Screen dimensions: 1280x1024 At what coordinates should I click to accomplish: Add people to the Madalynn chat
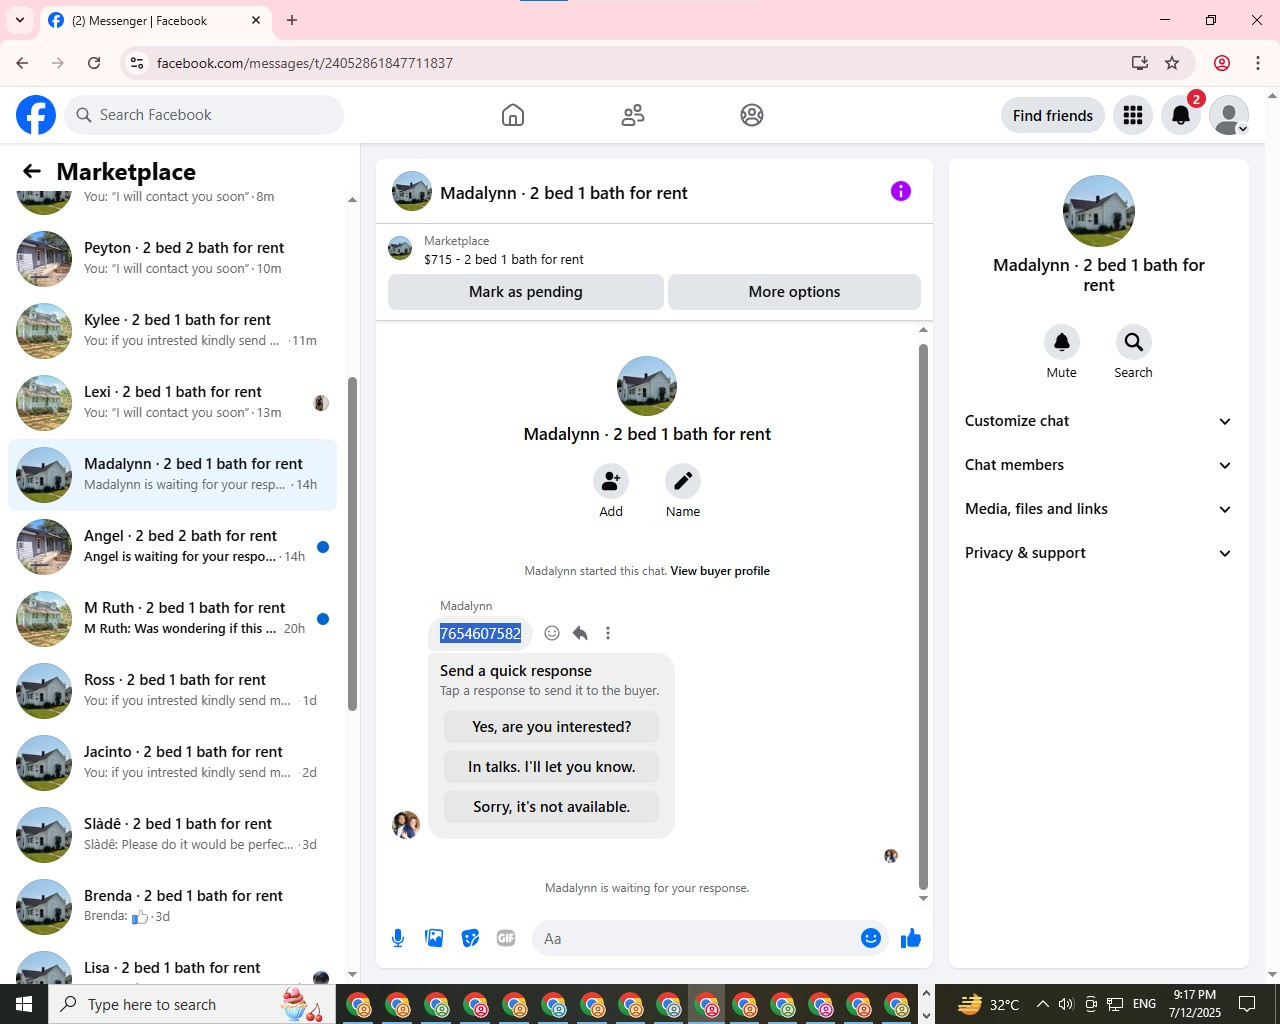611,481
